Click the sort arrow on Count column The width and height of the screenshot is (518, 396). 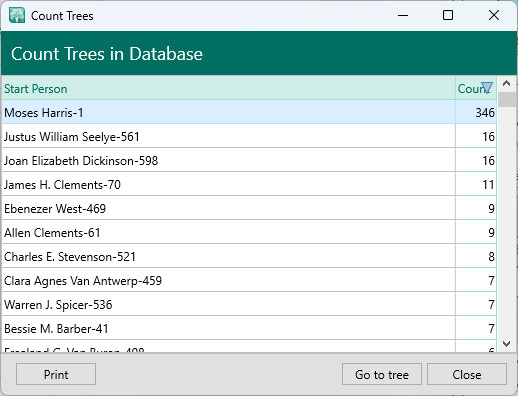click(x=487, y=88)
